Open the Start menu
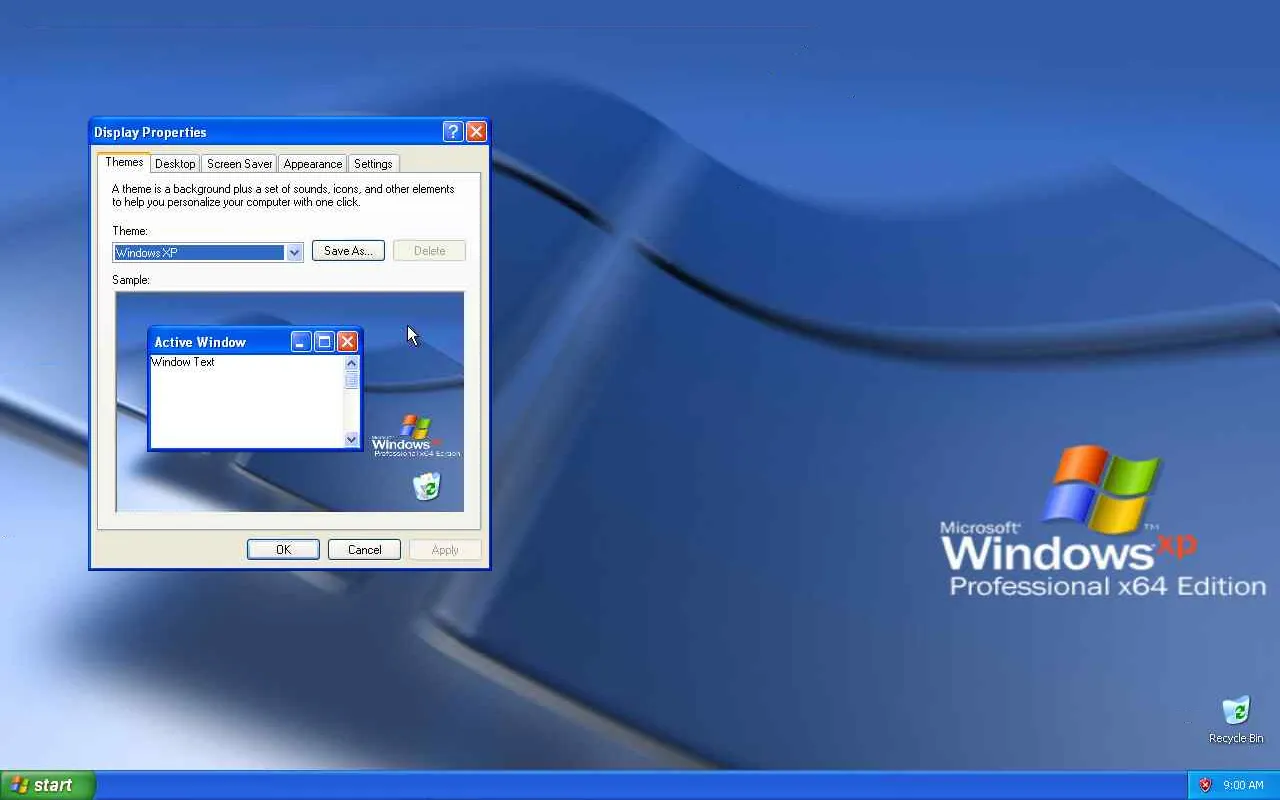 (x=48, y=785)
